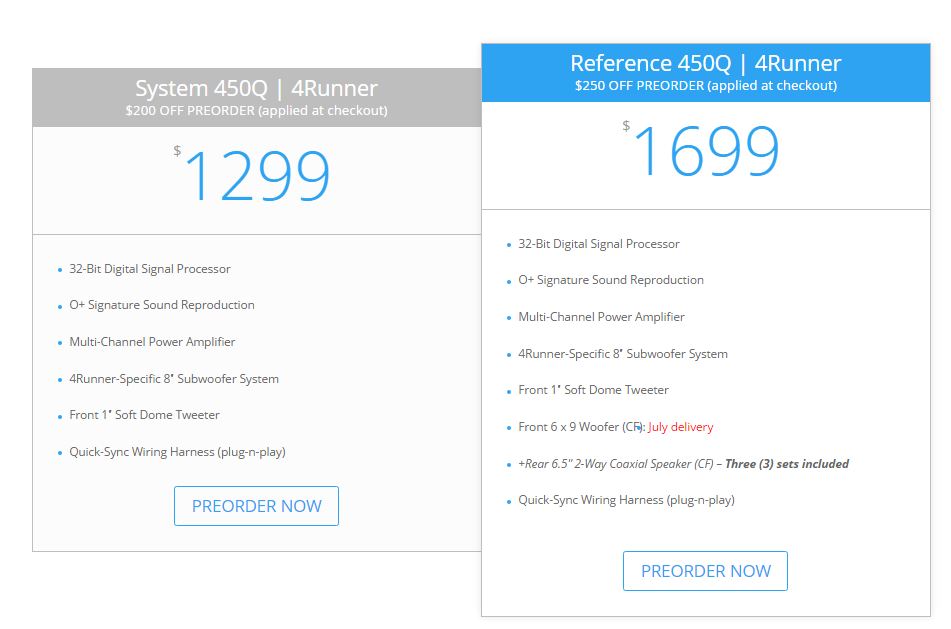Viewport: 951px width, 629px height.
Task: Click 'Three (3) sets included' bold text
Action: (x=787, y=464)
